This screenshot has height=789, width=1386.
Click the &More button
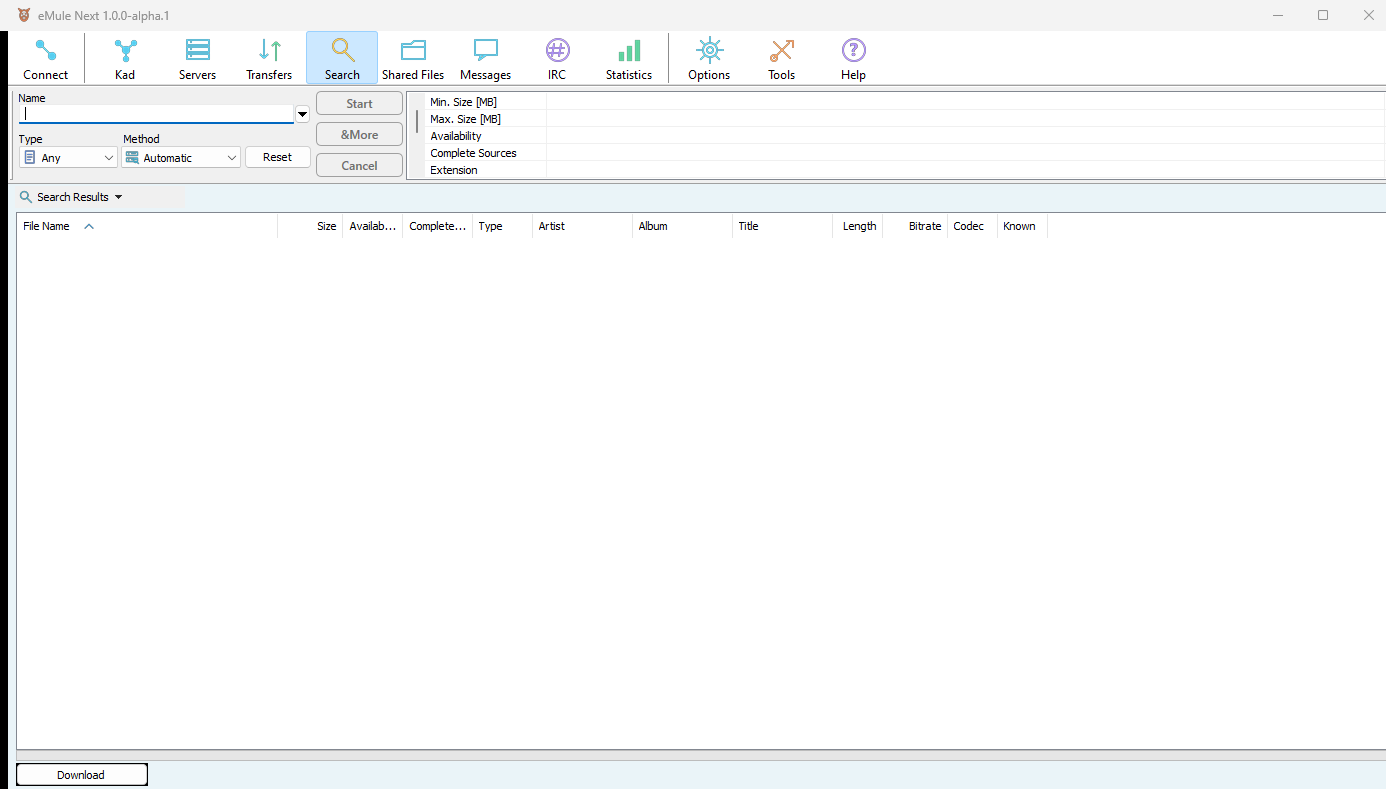pyautogui.click(x=359, y=135)
